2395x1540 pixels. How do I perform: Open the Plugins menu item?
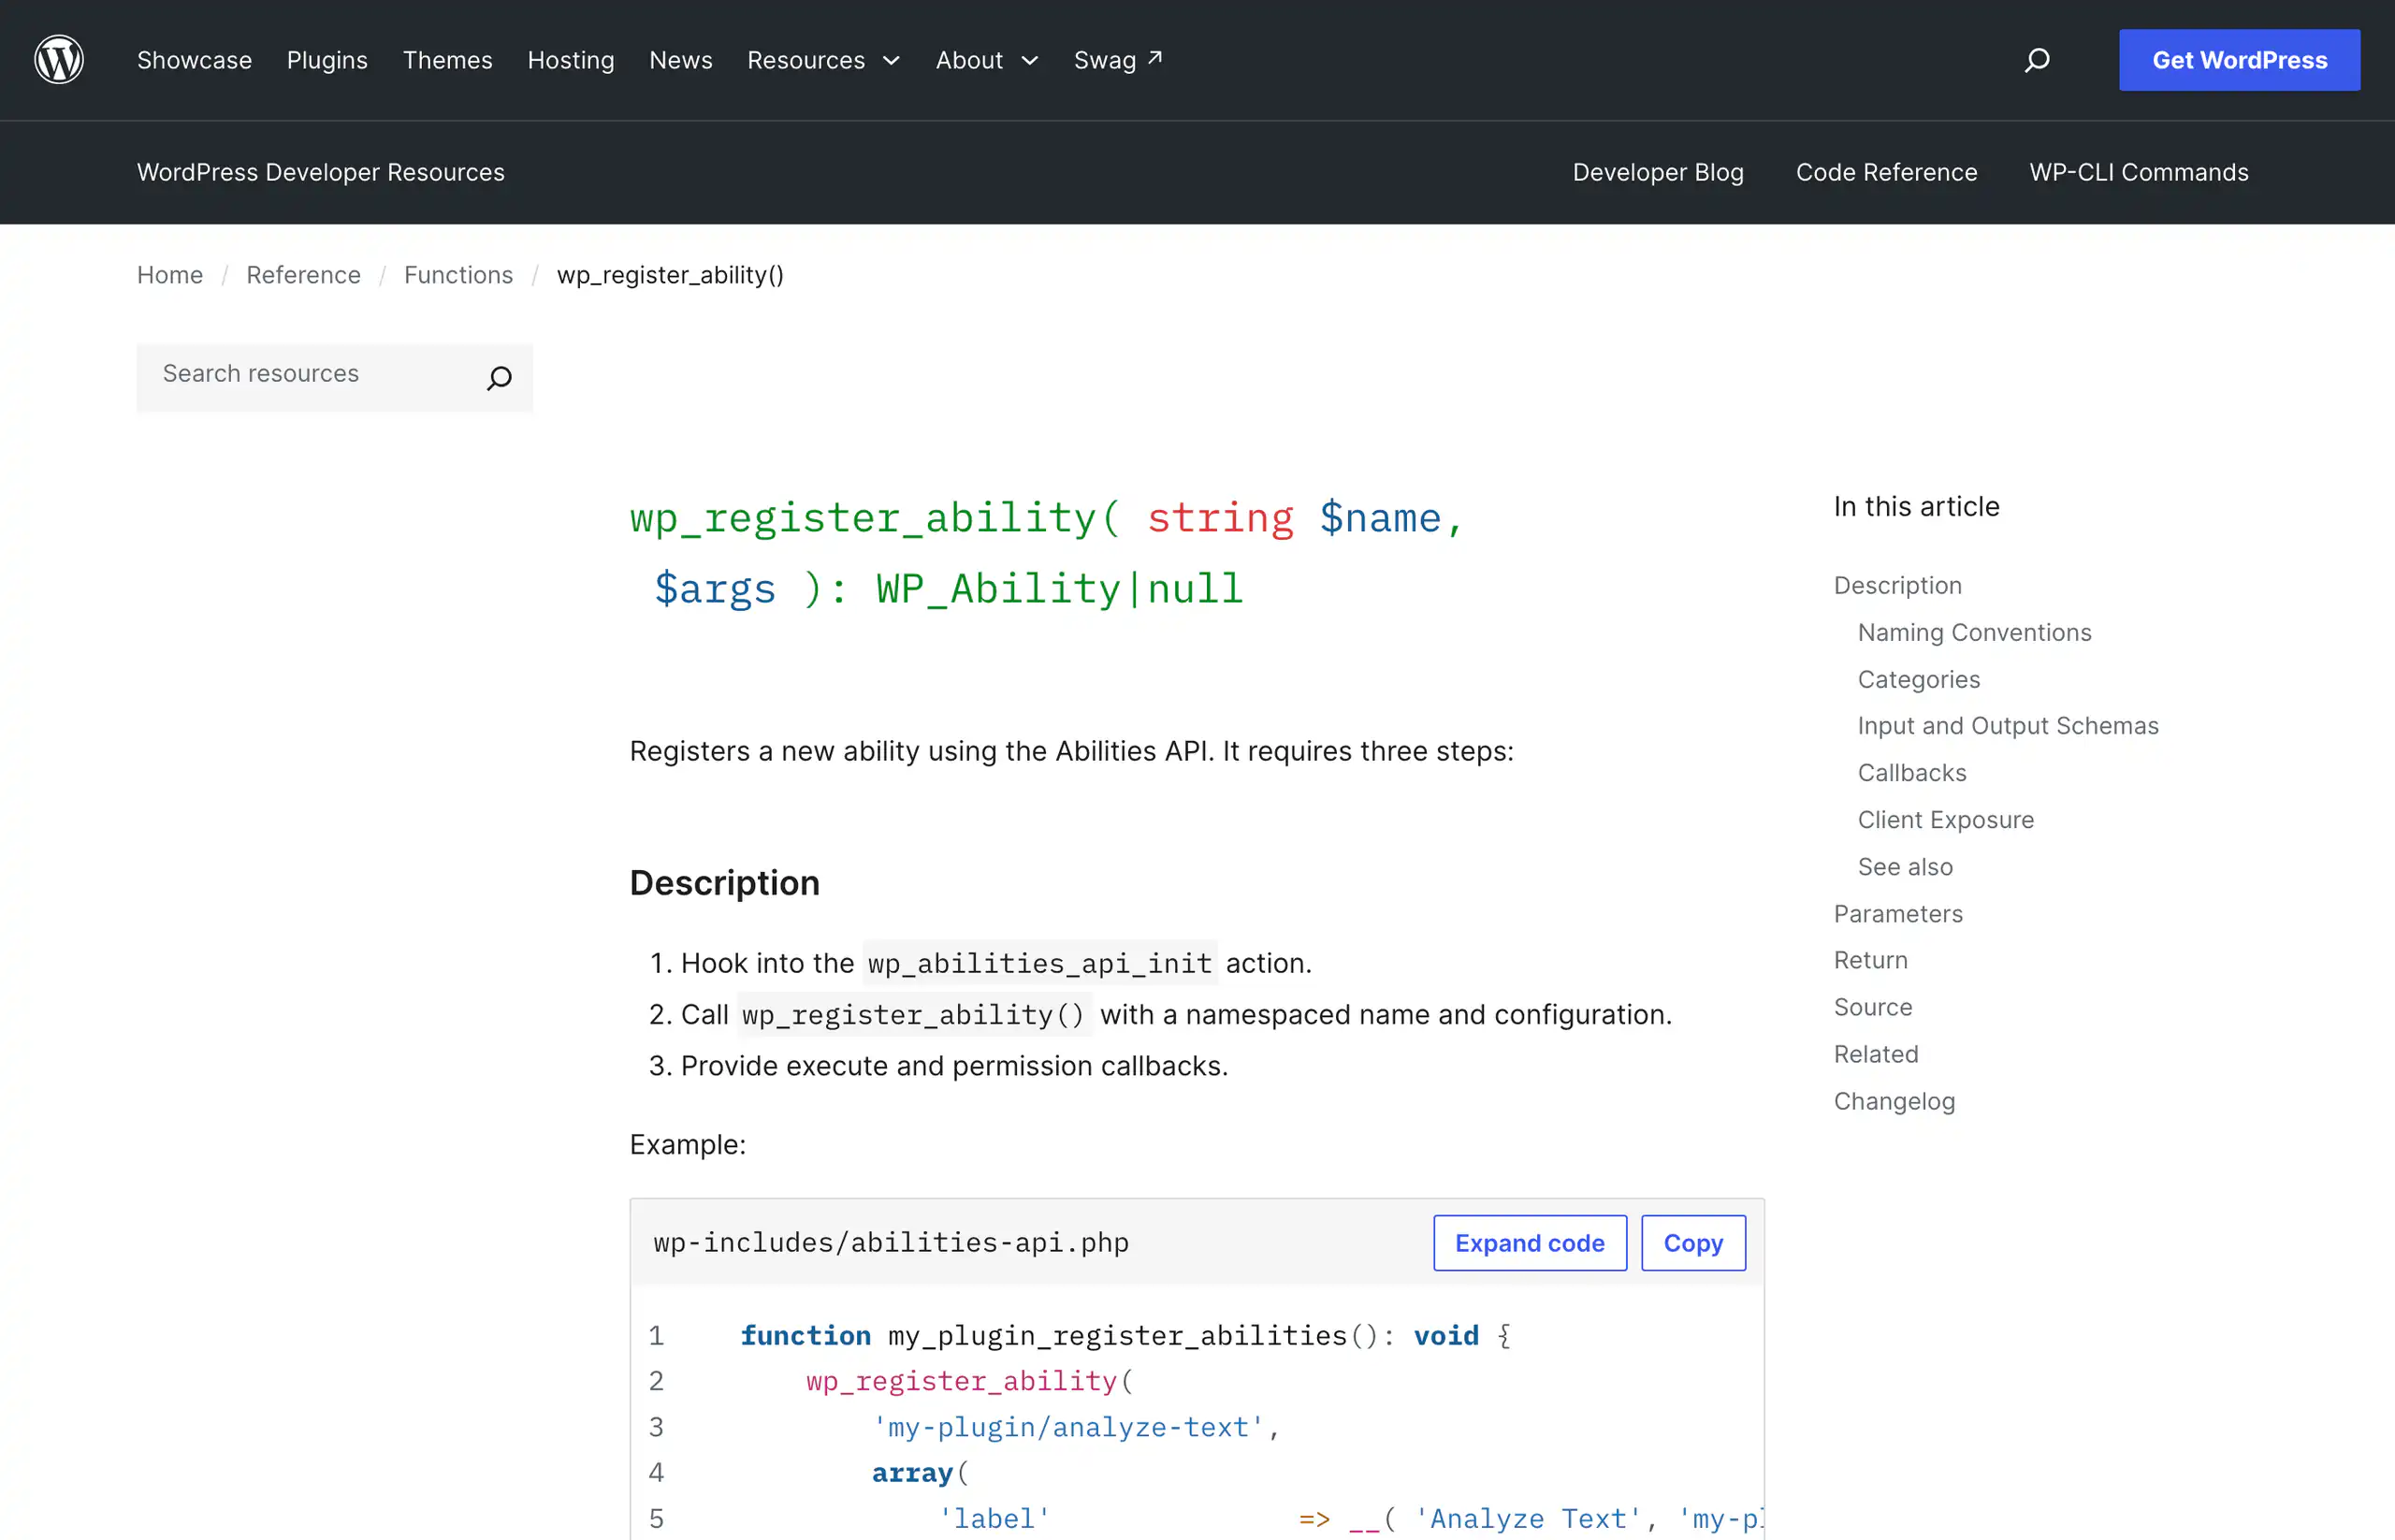click(x=327, y=60)
